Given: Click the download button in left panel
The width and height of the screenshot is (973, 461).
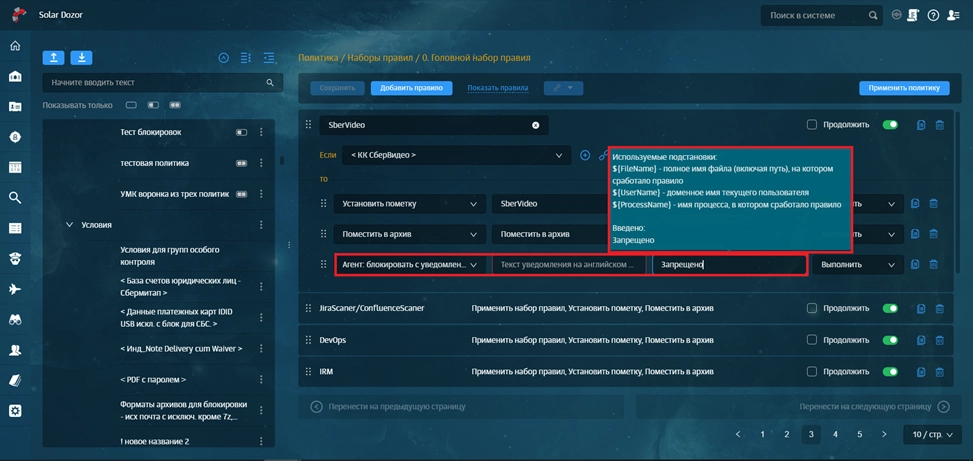Looking at the screenshot, I should point(82,58).
